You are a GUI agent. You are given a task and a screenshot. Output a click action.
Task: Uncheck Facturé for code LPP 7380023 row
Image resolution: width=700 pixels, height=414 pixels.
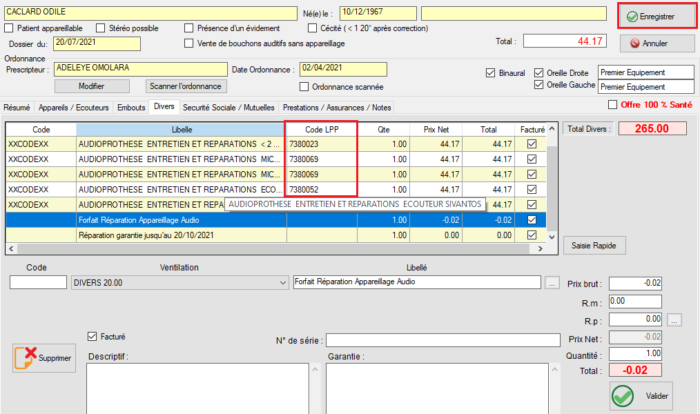tap(532, 144)
